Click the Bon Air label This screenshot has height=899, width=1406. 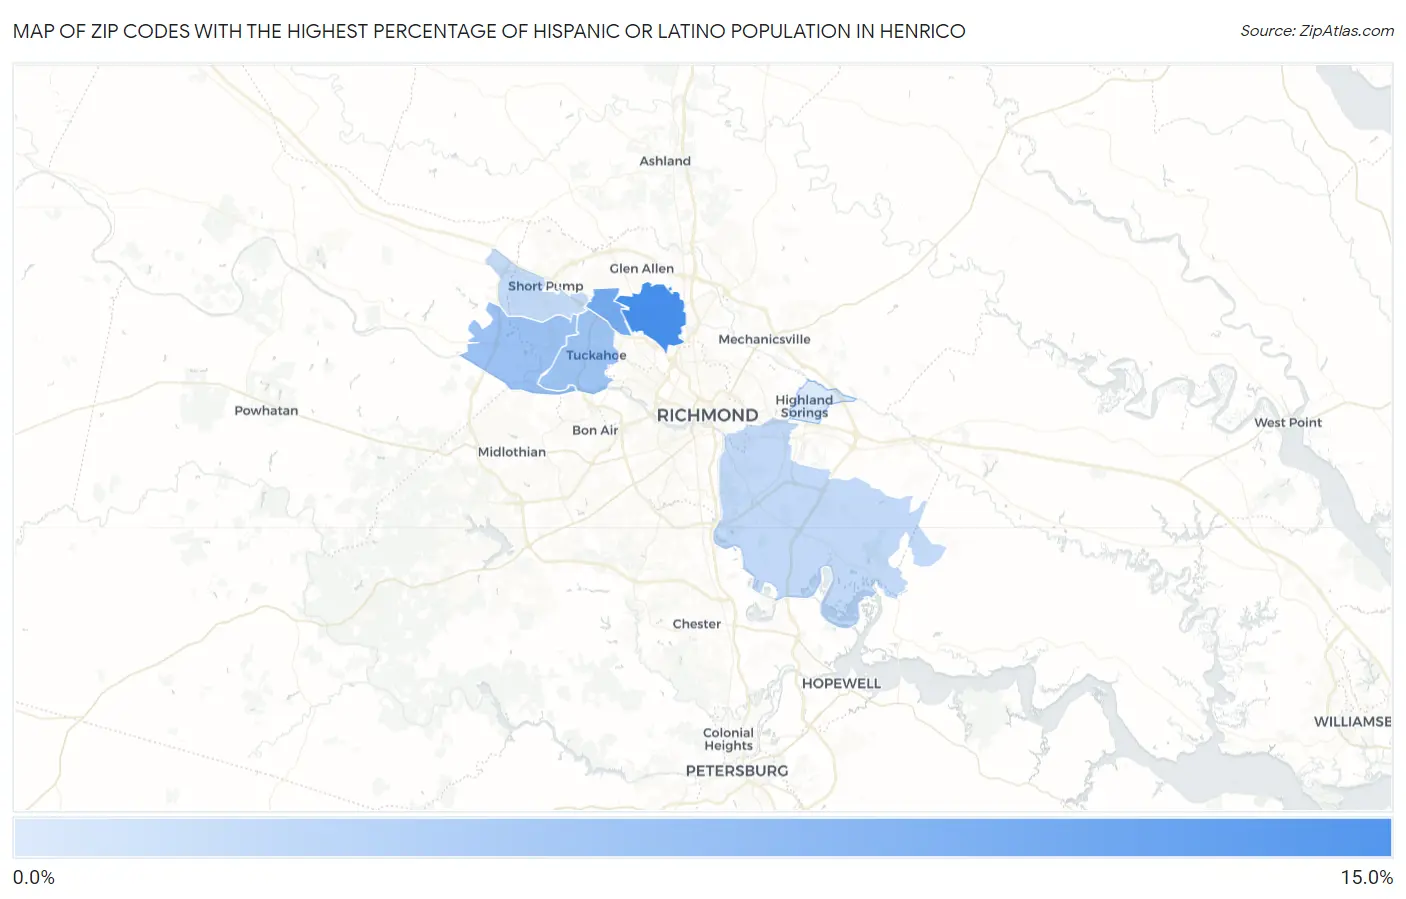[x=595, y=430]
